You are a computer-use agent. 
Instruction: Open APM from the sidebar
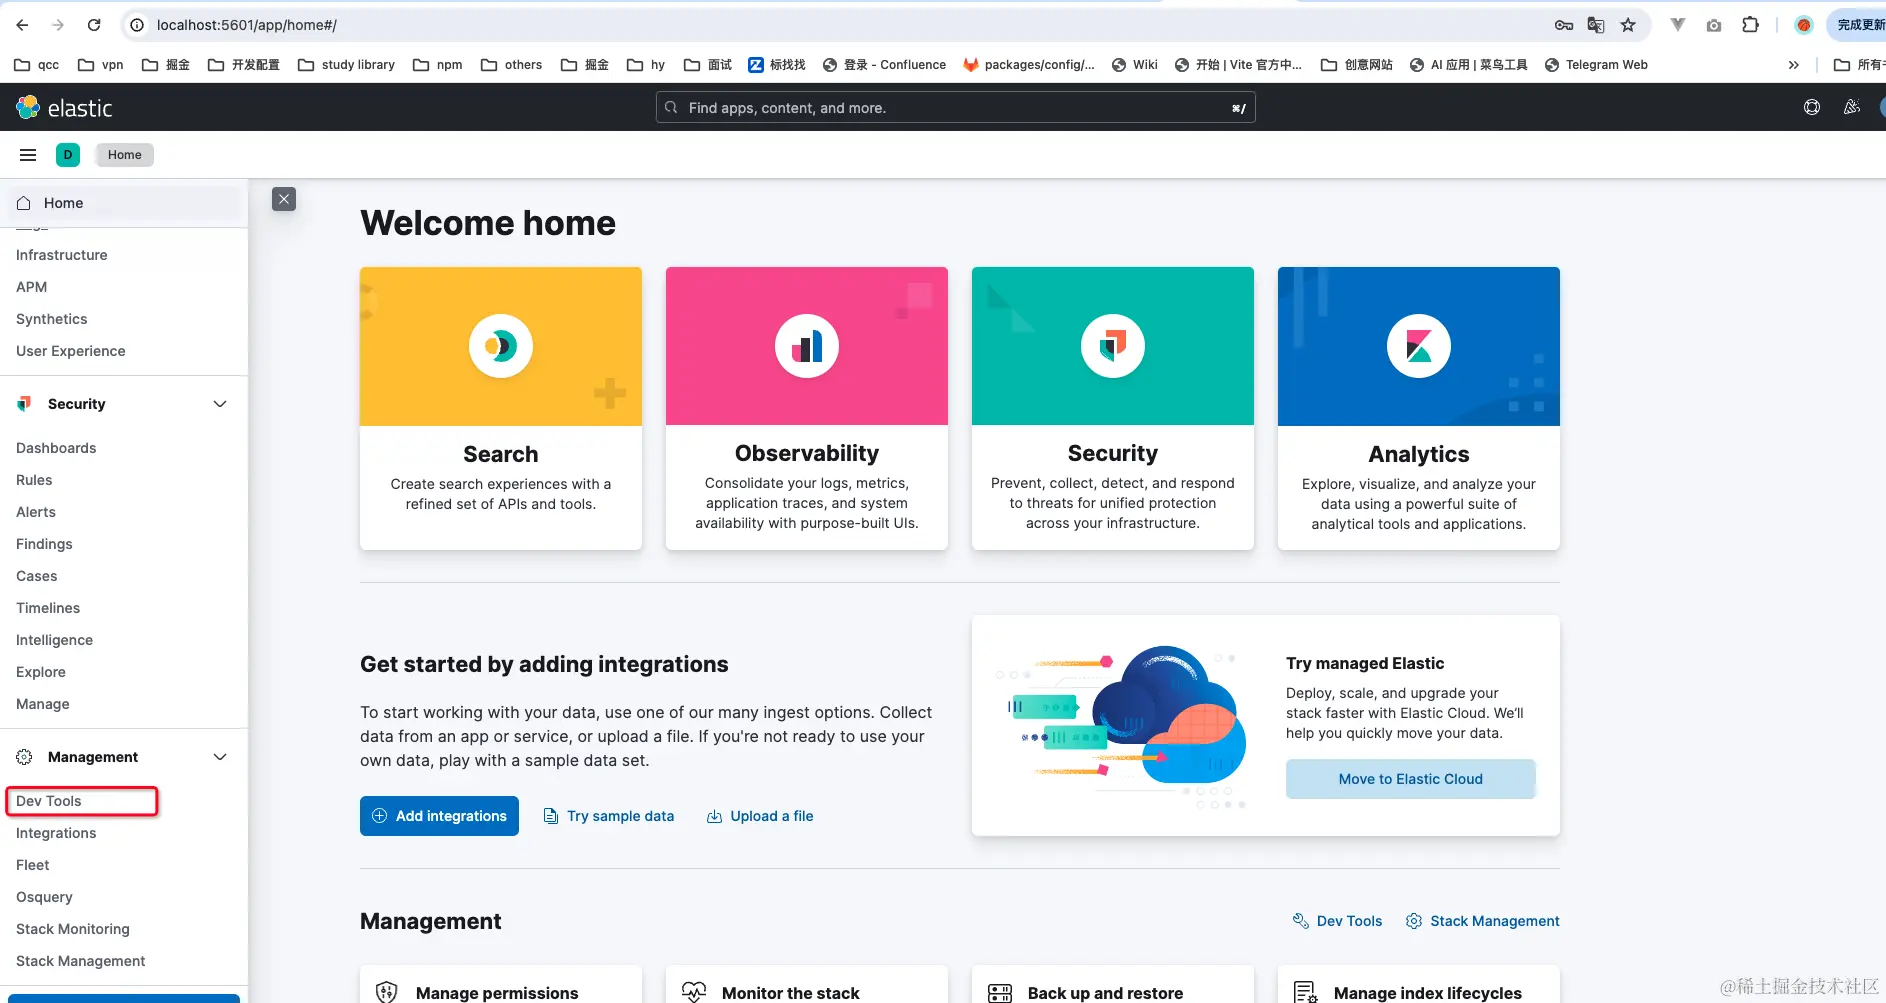tap(32, 287)
